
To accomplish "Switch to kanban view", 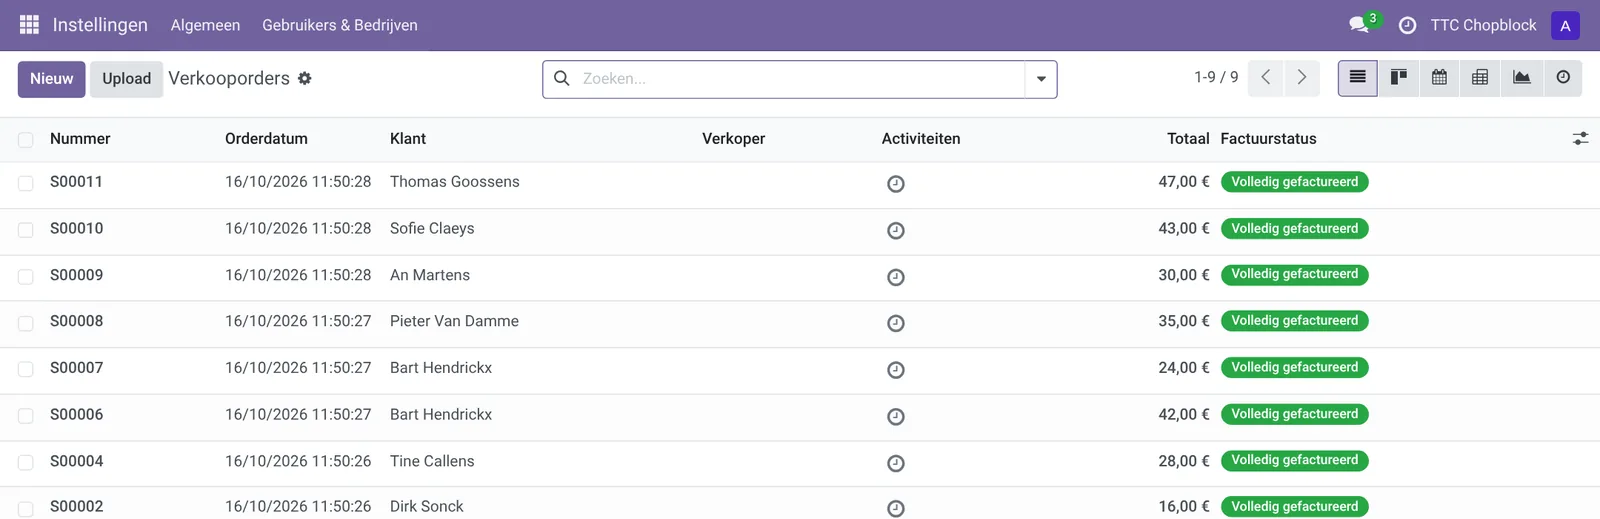I will coord(1399,77).
